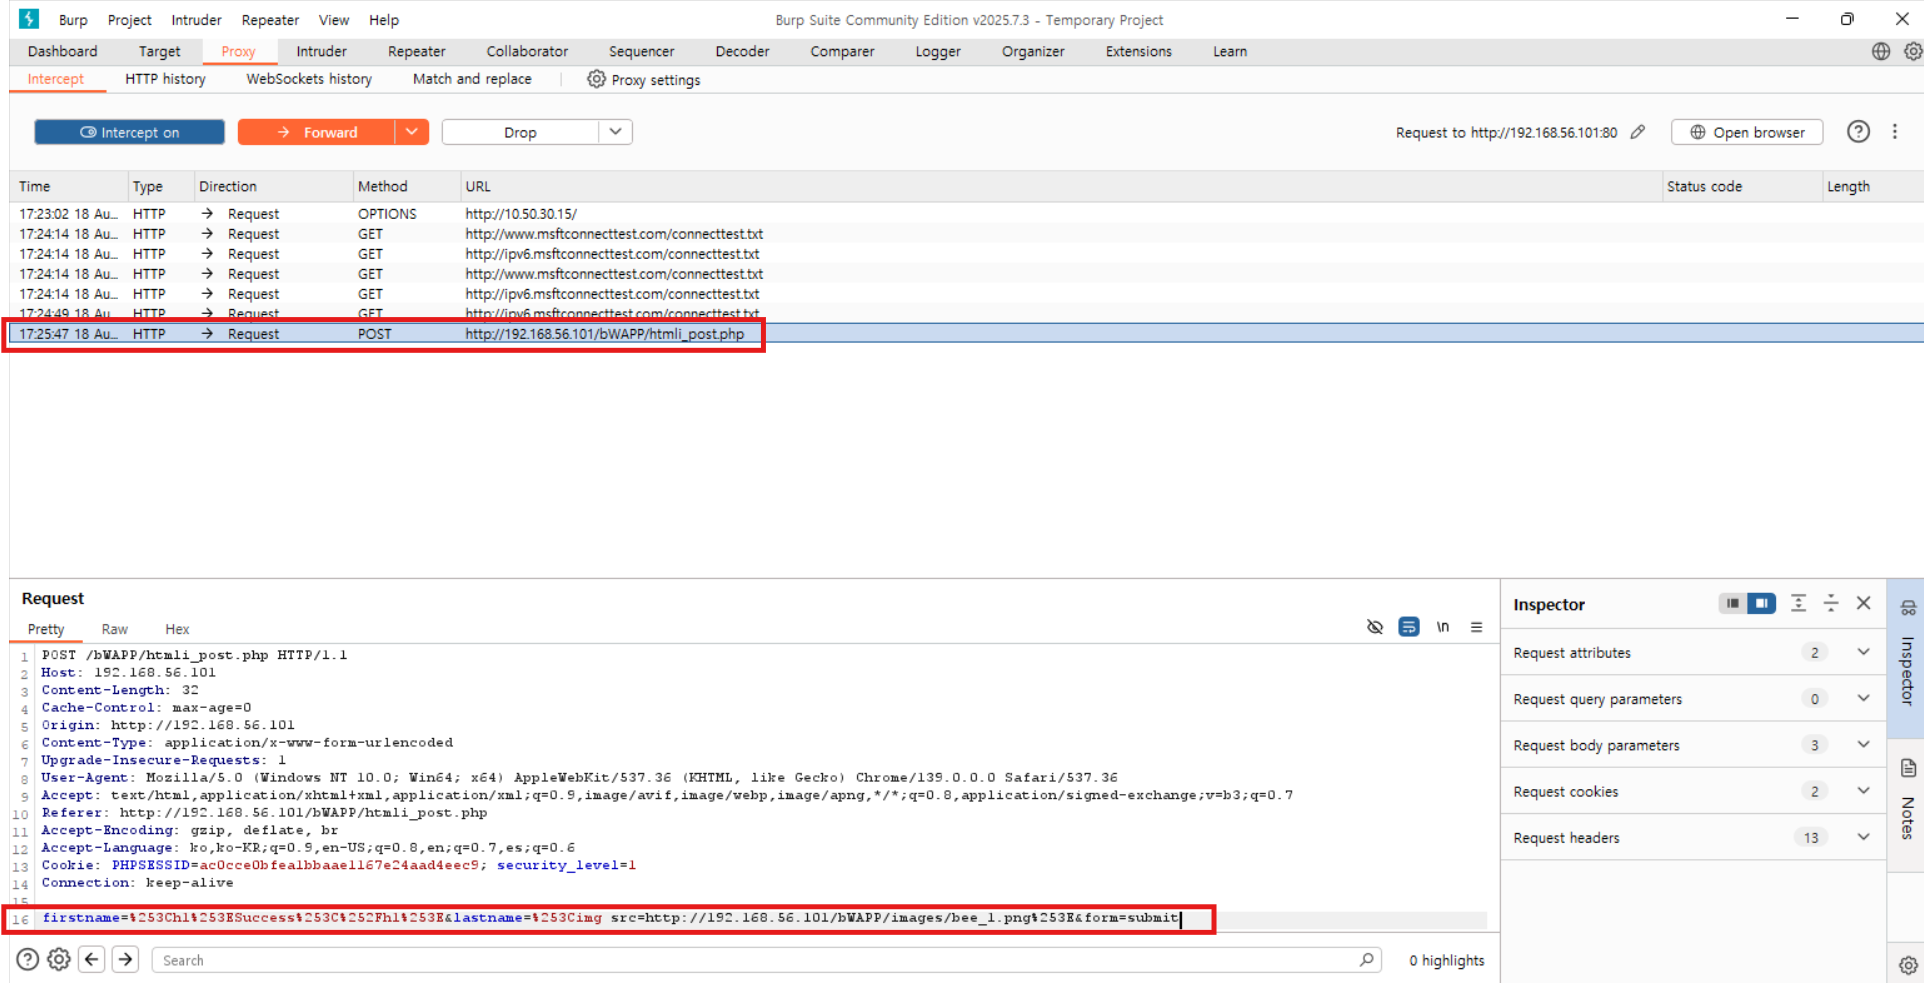Click search help question mark icon

tap(28, 959)
